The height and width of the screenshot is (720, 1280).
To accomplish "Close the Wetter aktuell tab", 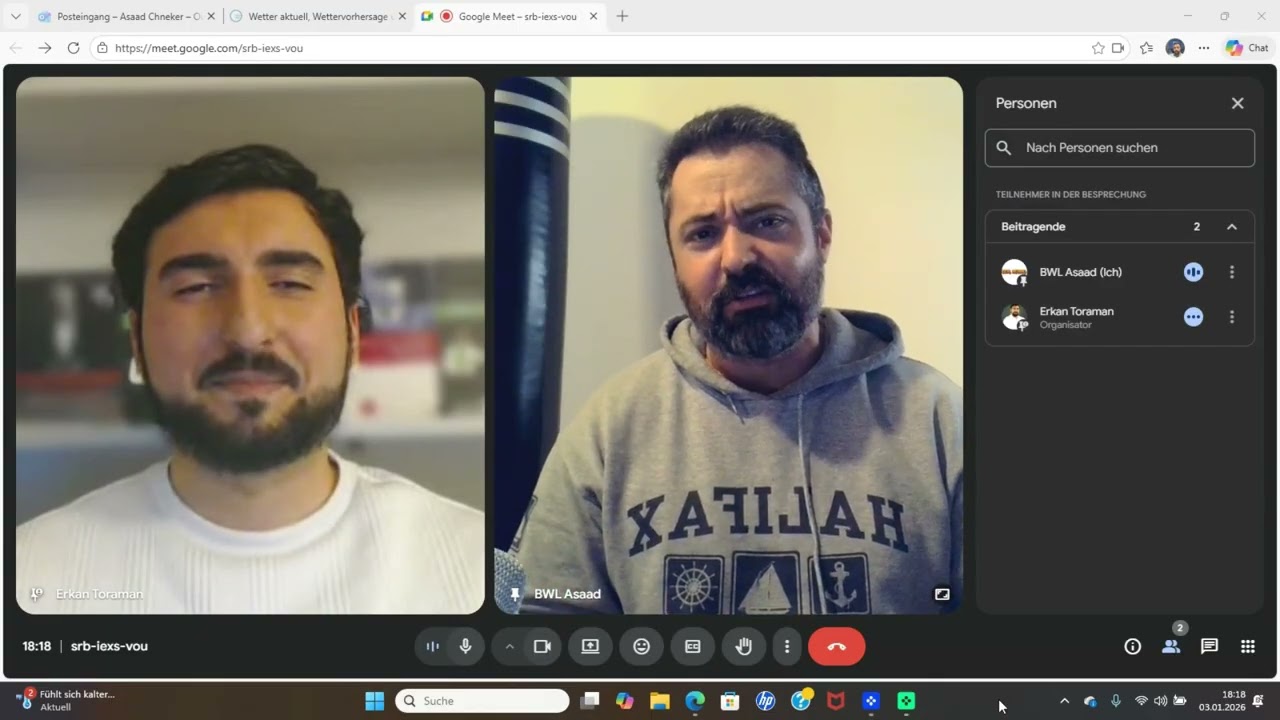I will pyautogui.click(x=402, y=16).
